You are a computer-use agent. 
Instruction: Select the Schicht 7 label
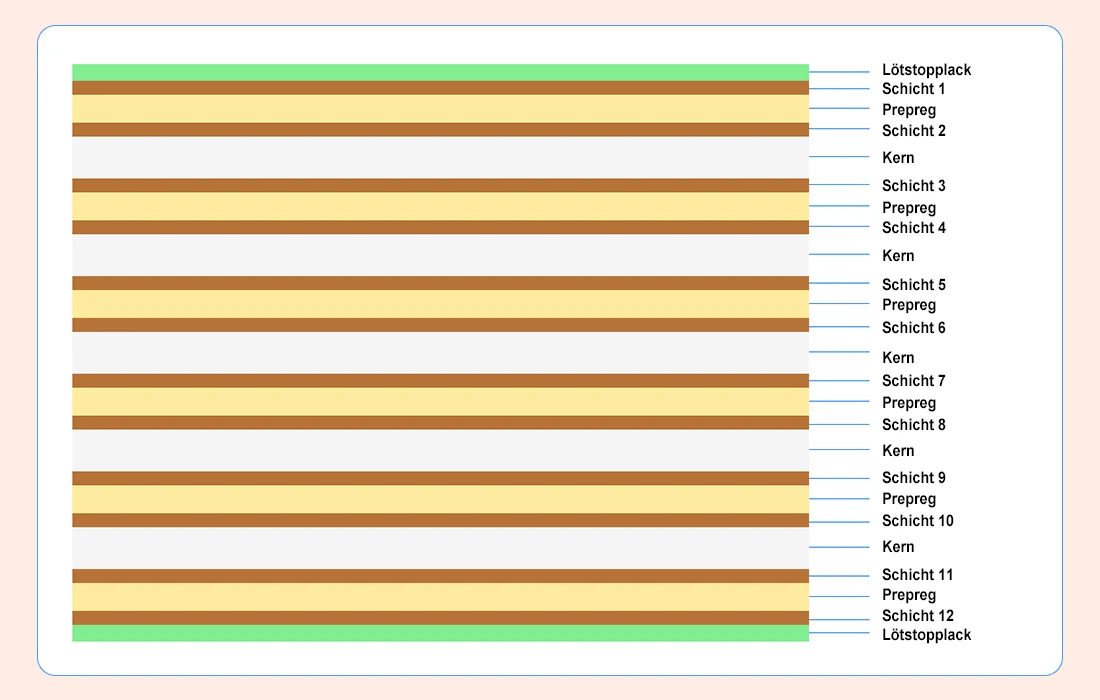(x=913, y=381)
